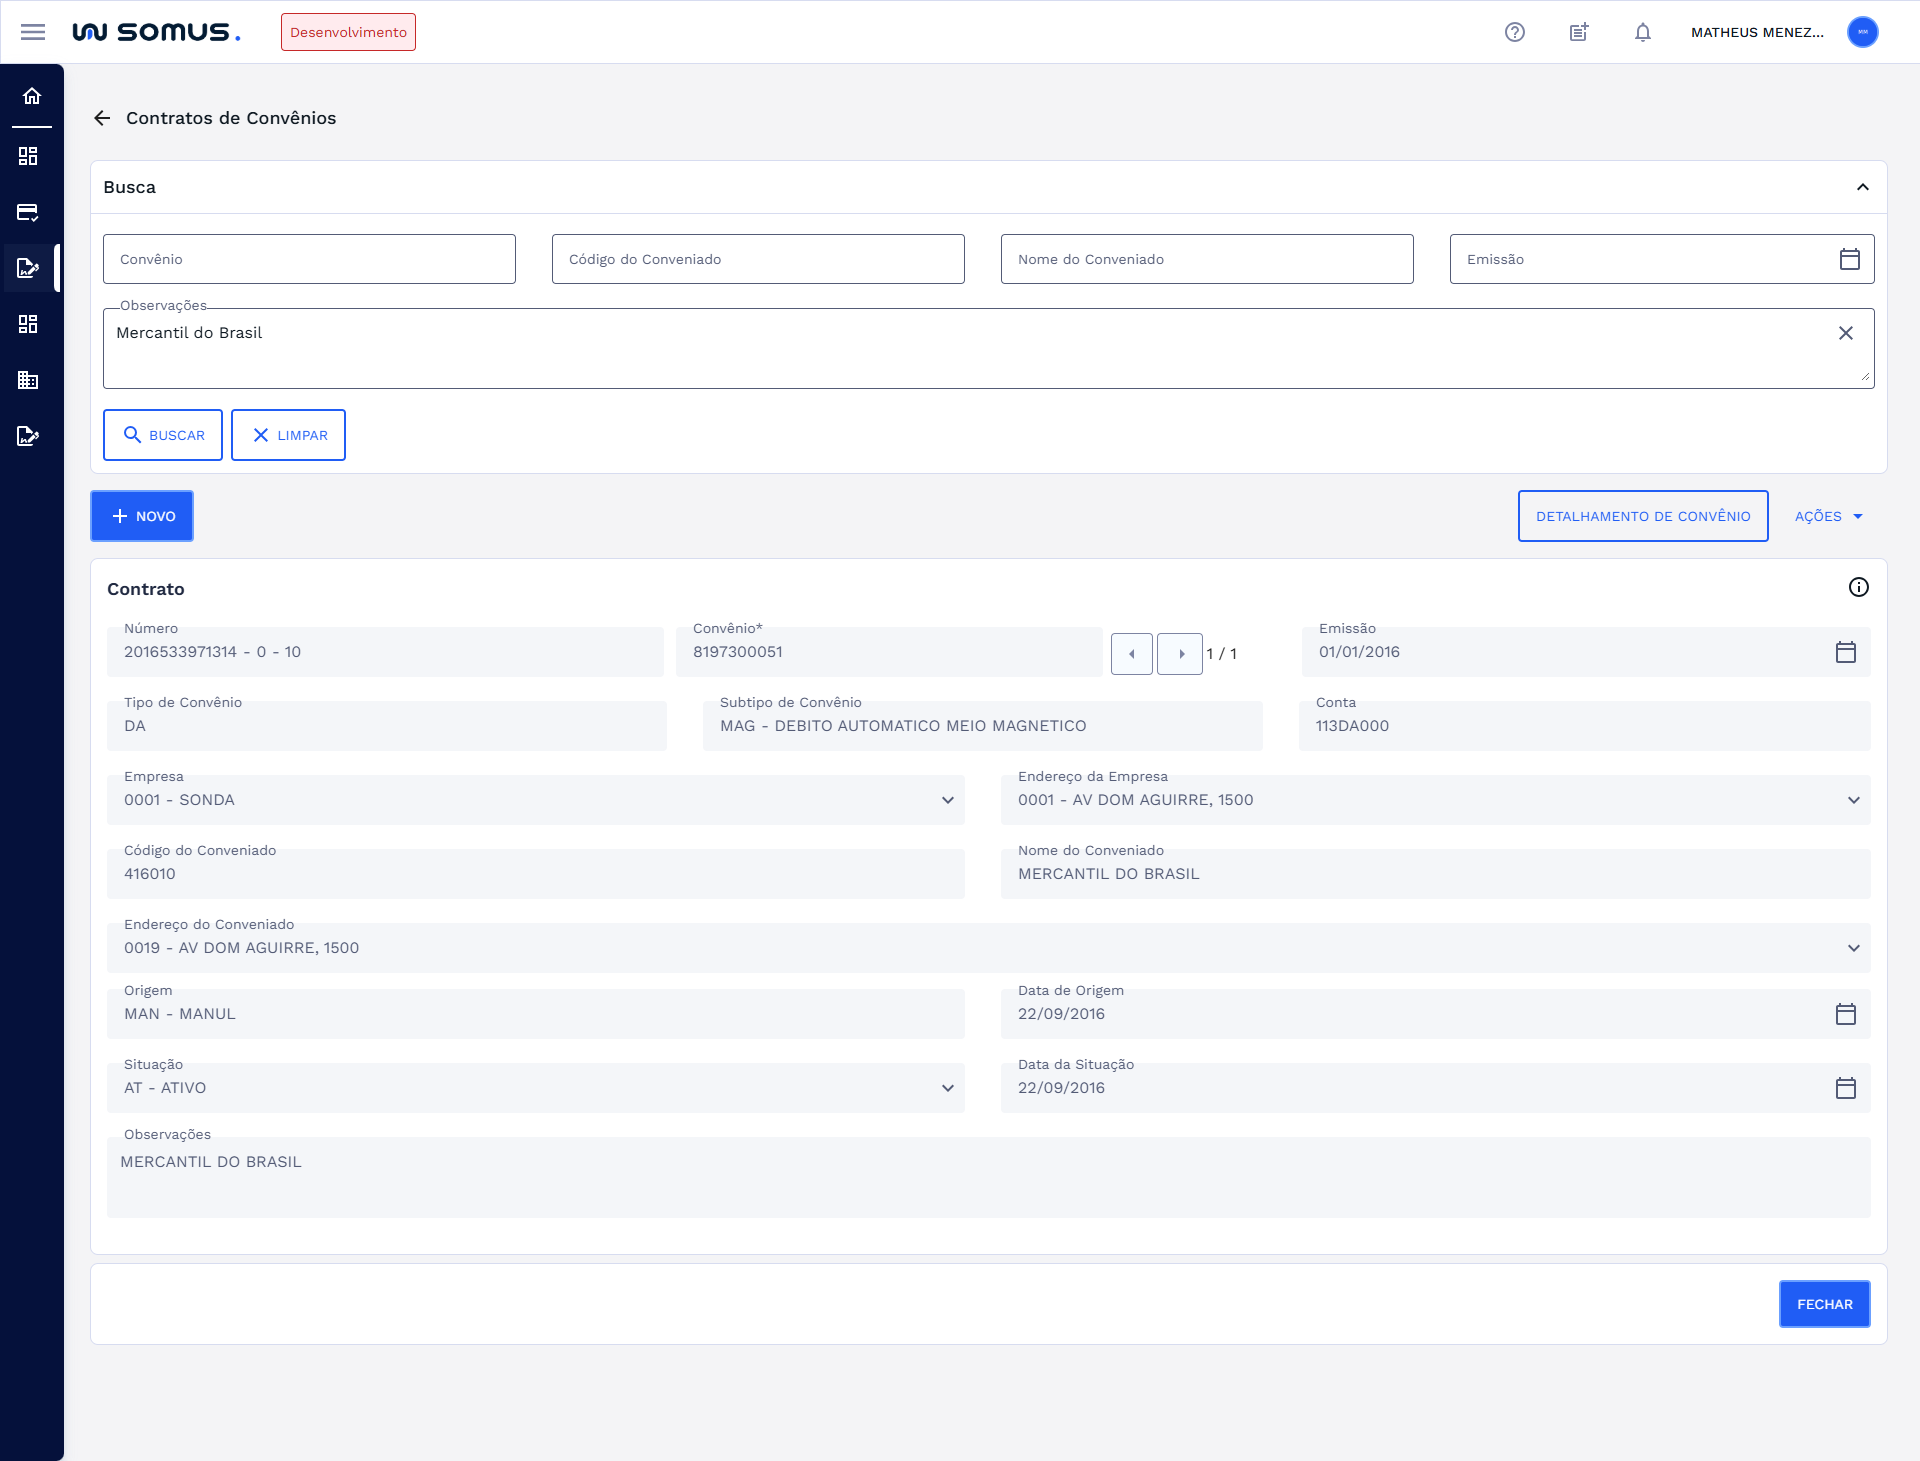Click the back arrow beside Contratos de Convênios

[x=102, y=118]
